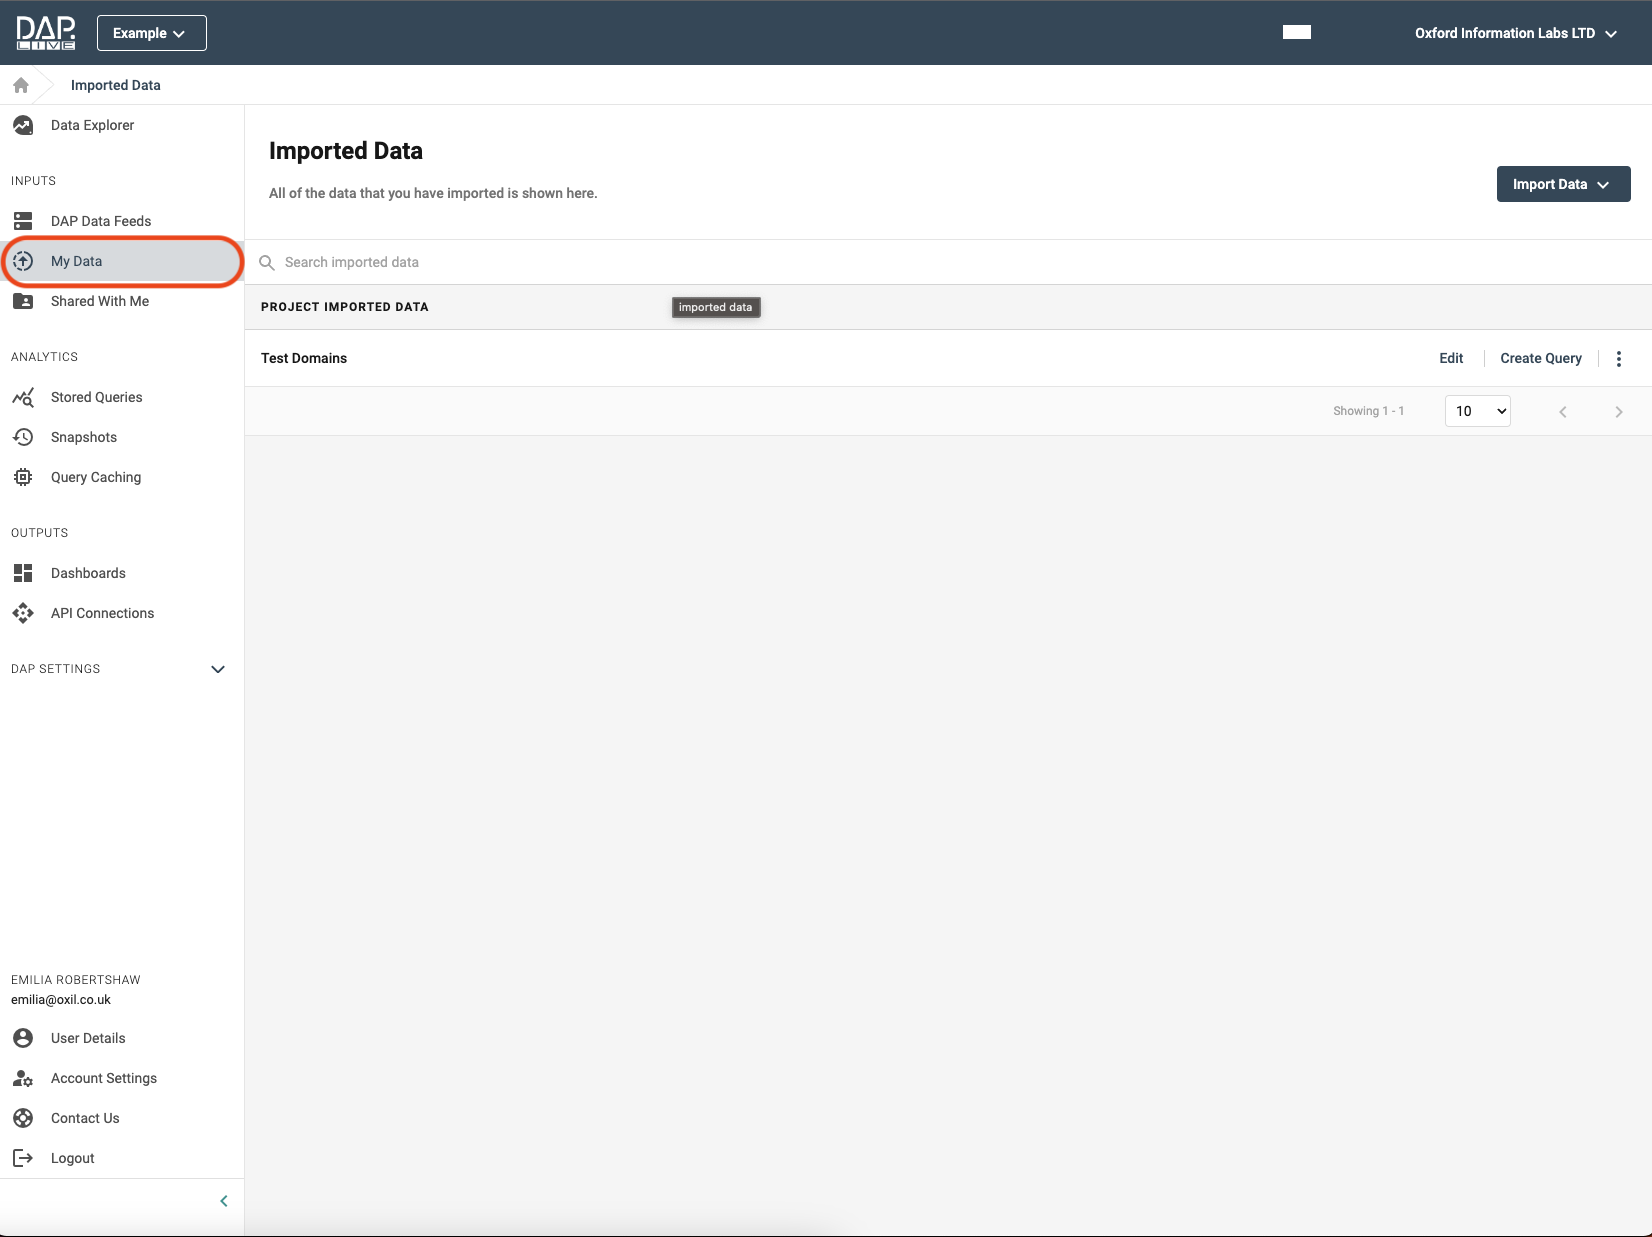Viewport: 1652px width, 1237px height.
Task: Open the Oxford Information Labs LTD account menu
Action: [1515, 33]
